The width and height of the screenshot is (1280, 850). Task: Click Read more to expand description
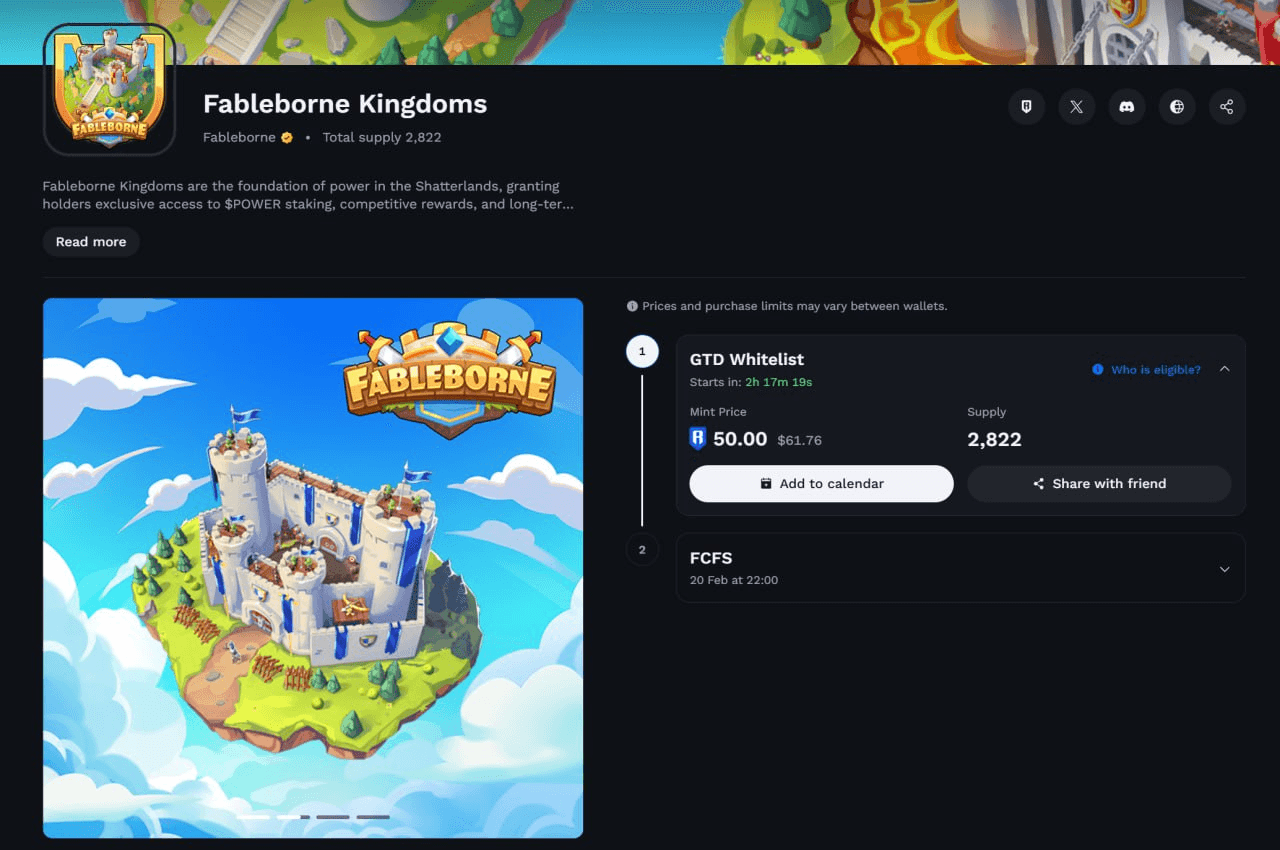[91, 242]
